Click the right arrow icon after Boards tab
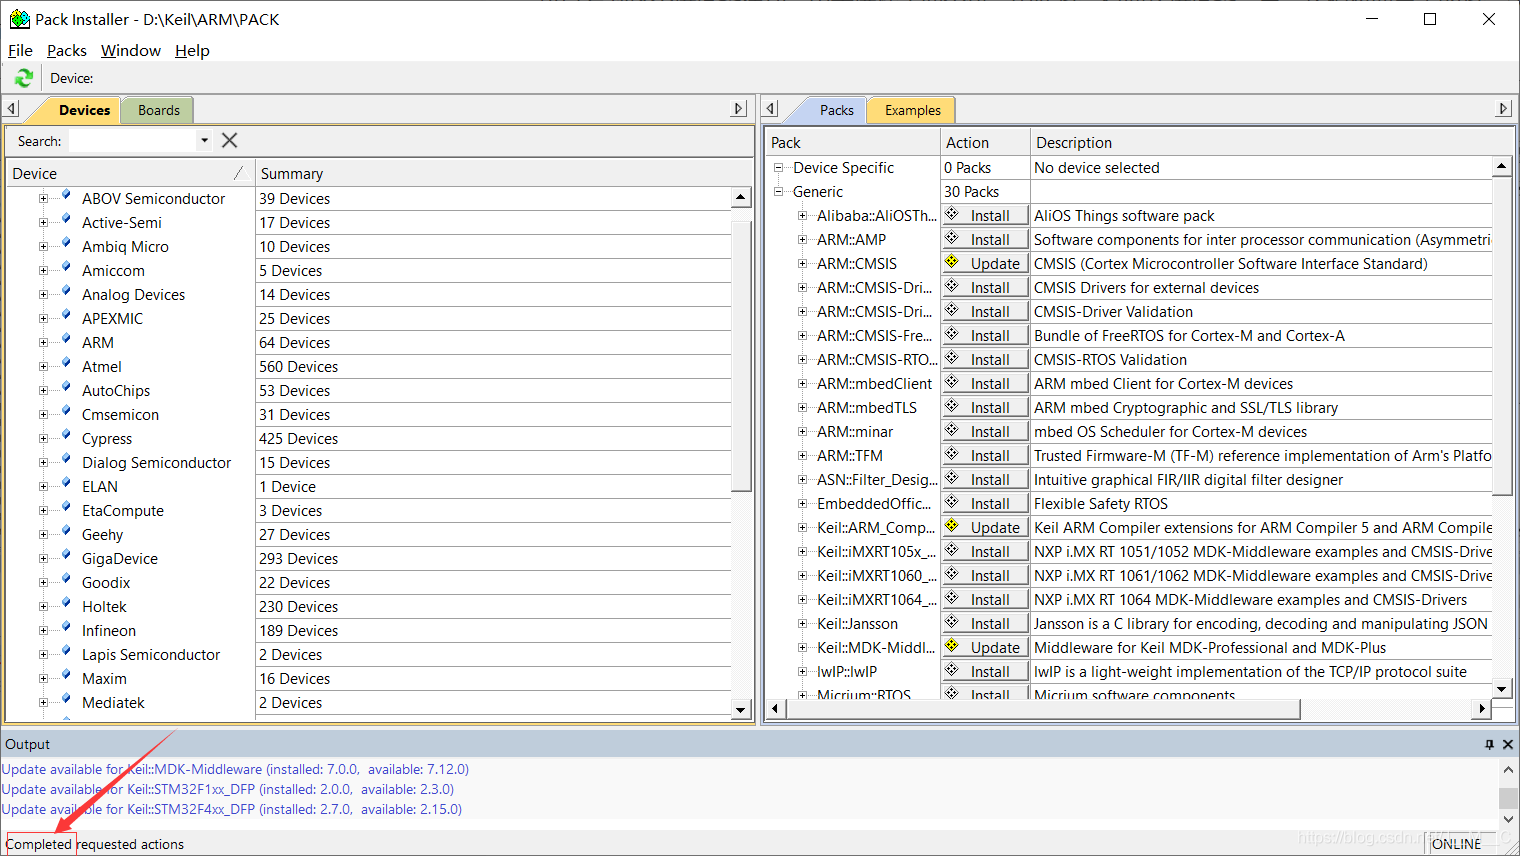This screenshot has height=856, width=1520. (x=739, y=109)
